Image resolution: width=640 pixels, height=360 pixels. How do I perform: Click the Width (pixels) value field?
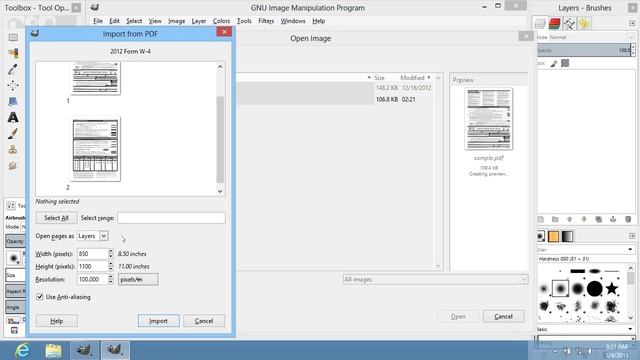pos(93,254)
